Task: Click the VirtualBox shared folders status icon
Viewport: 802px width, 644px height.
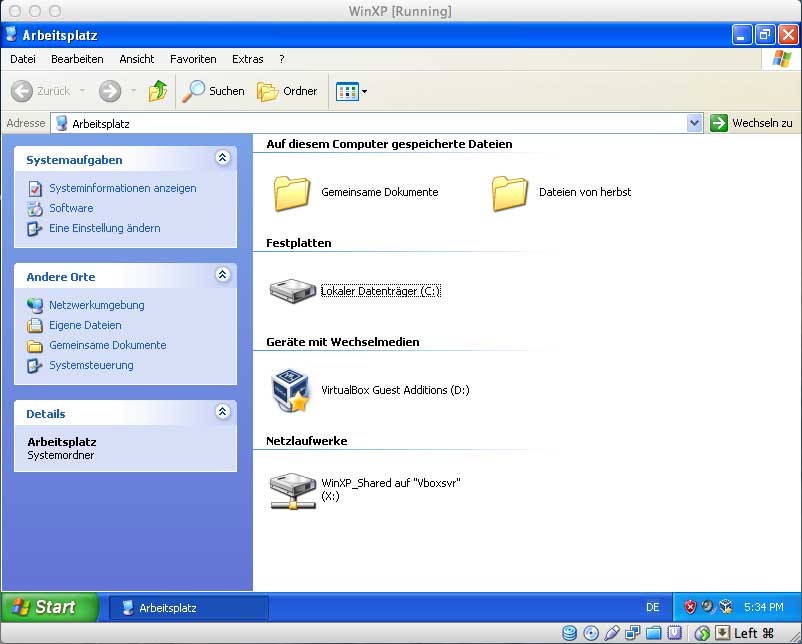Action: tap(653, 633)
